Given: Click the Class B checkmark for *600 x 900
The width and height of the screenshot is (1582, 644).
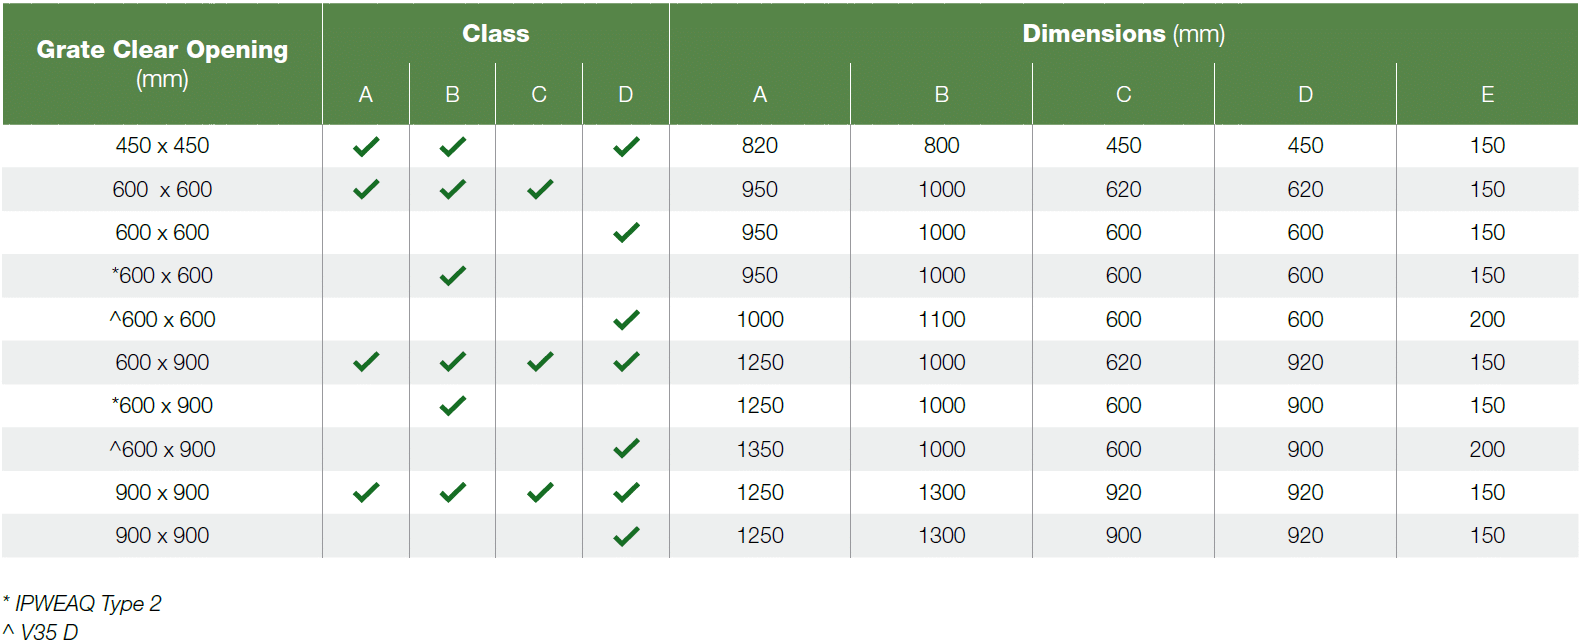Looking at the screenshot, I should point(453,405).
